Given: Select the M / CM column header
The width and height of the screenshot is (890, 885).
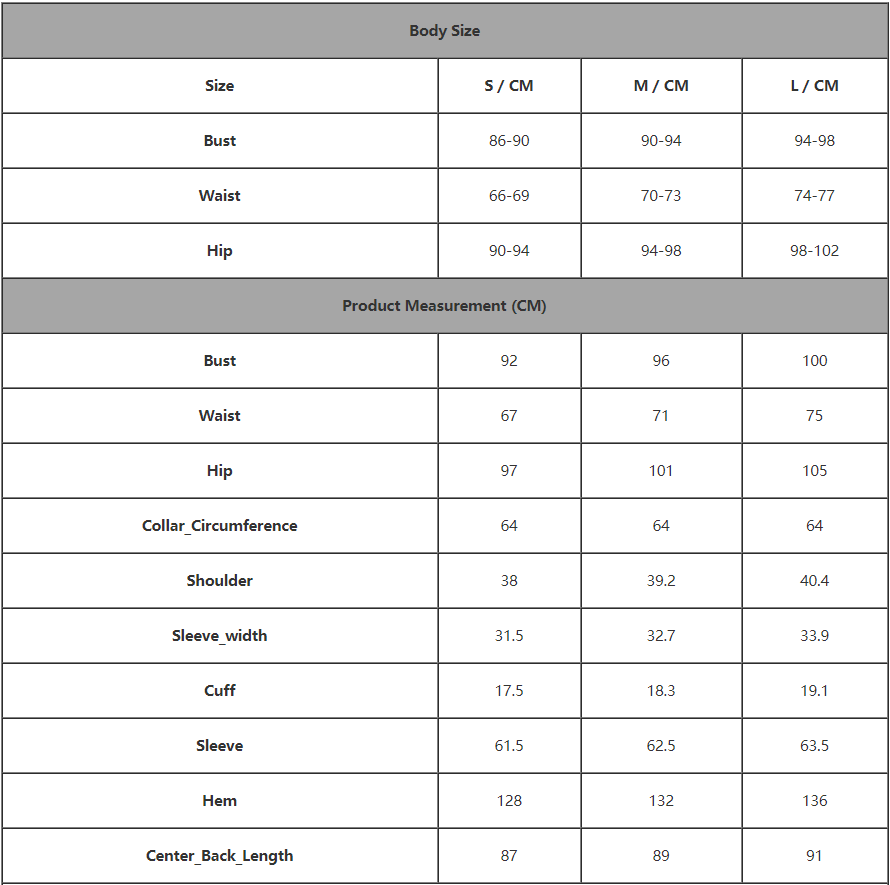Looking at the screenshot, I should (x=661, y=86).
